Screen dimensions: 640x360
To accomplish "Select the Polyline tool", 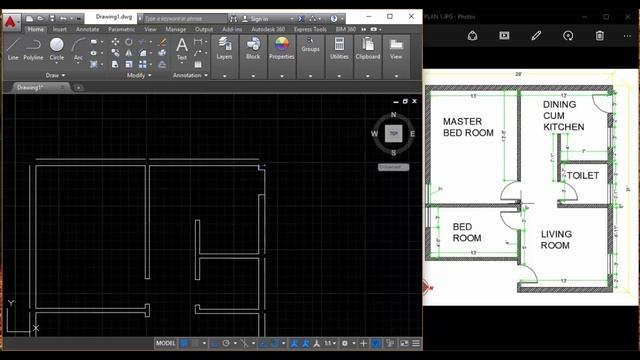I will tap(33, 49).
